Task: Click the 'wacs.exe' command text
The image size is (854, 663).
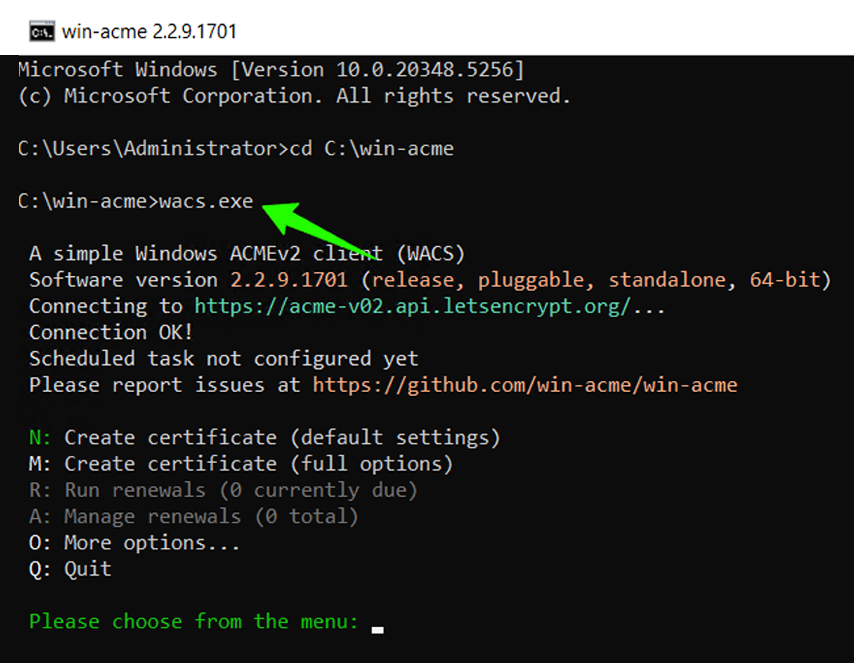Action: [206, 202]
